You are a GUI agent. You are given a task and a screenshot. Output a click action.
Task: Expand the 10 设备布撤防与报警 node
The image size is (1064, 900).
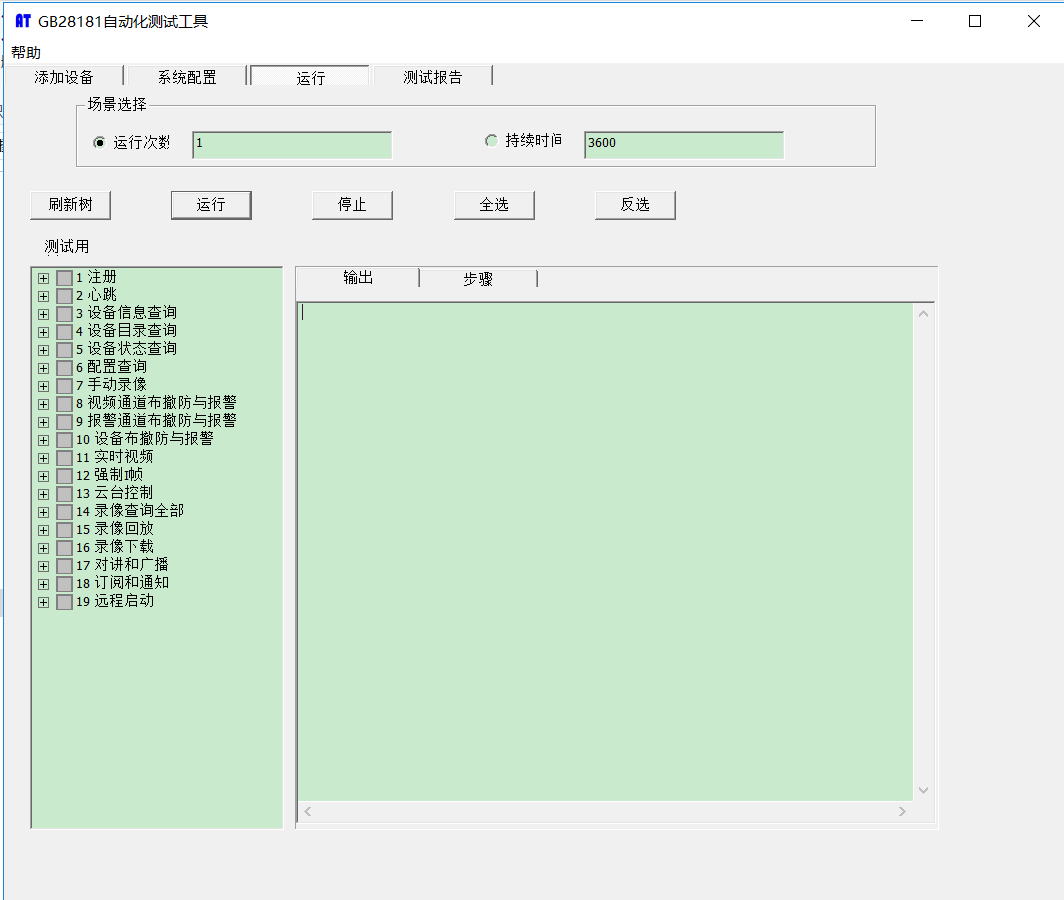(x=43, y=440)
